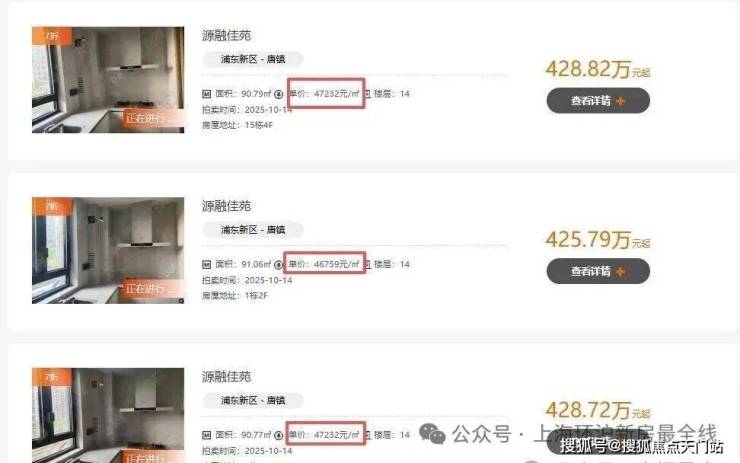Click the price icon before 单价 46759元/㎡

pos(279,265)
